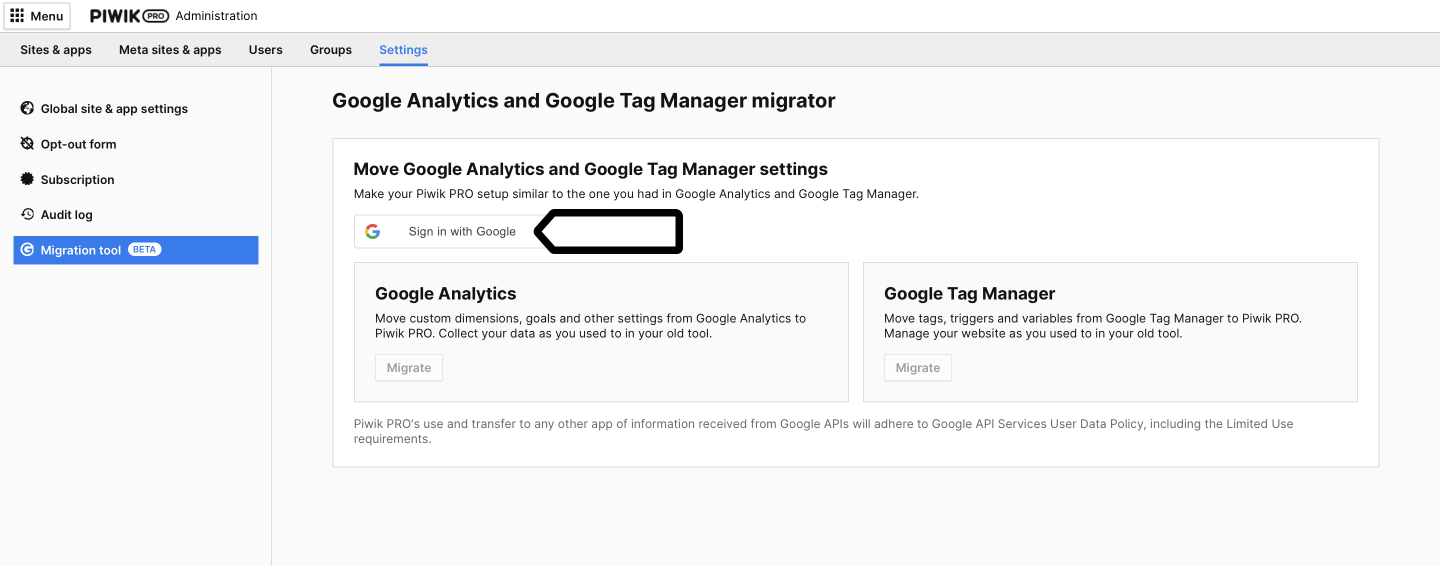
Task: Open the Meta sites & apps tab
Action: pyautogui.click(x=170, y=50)
